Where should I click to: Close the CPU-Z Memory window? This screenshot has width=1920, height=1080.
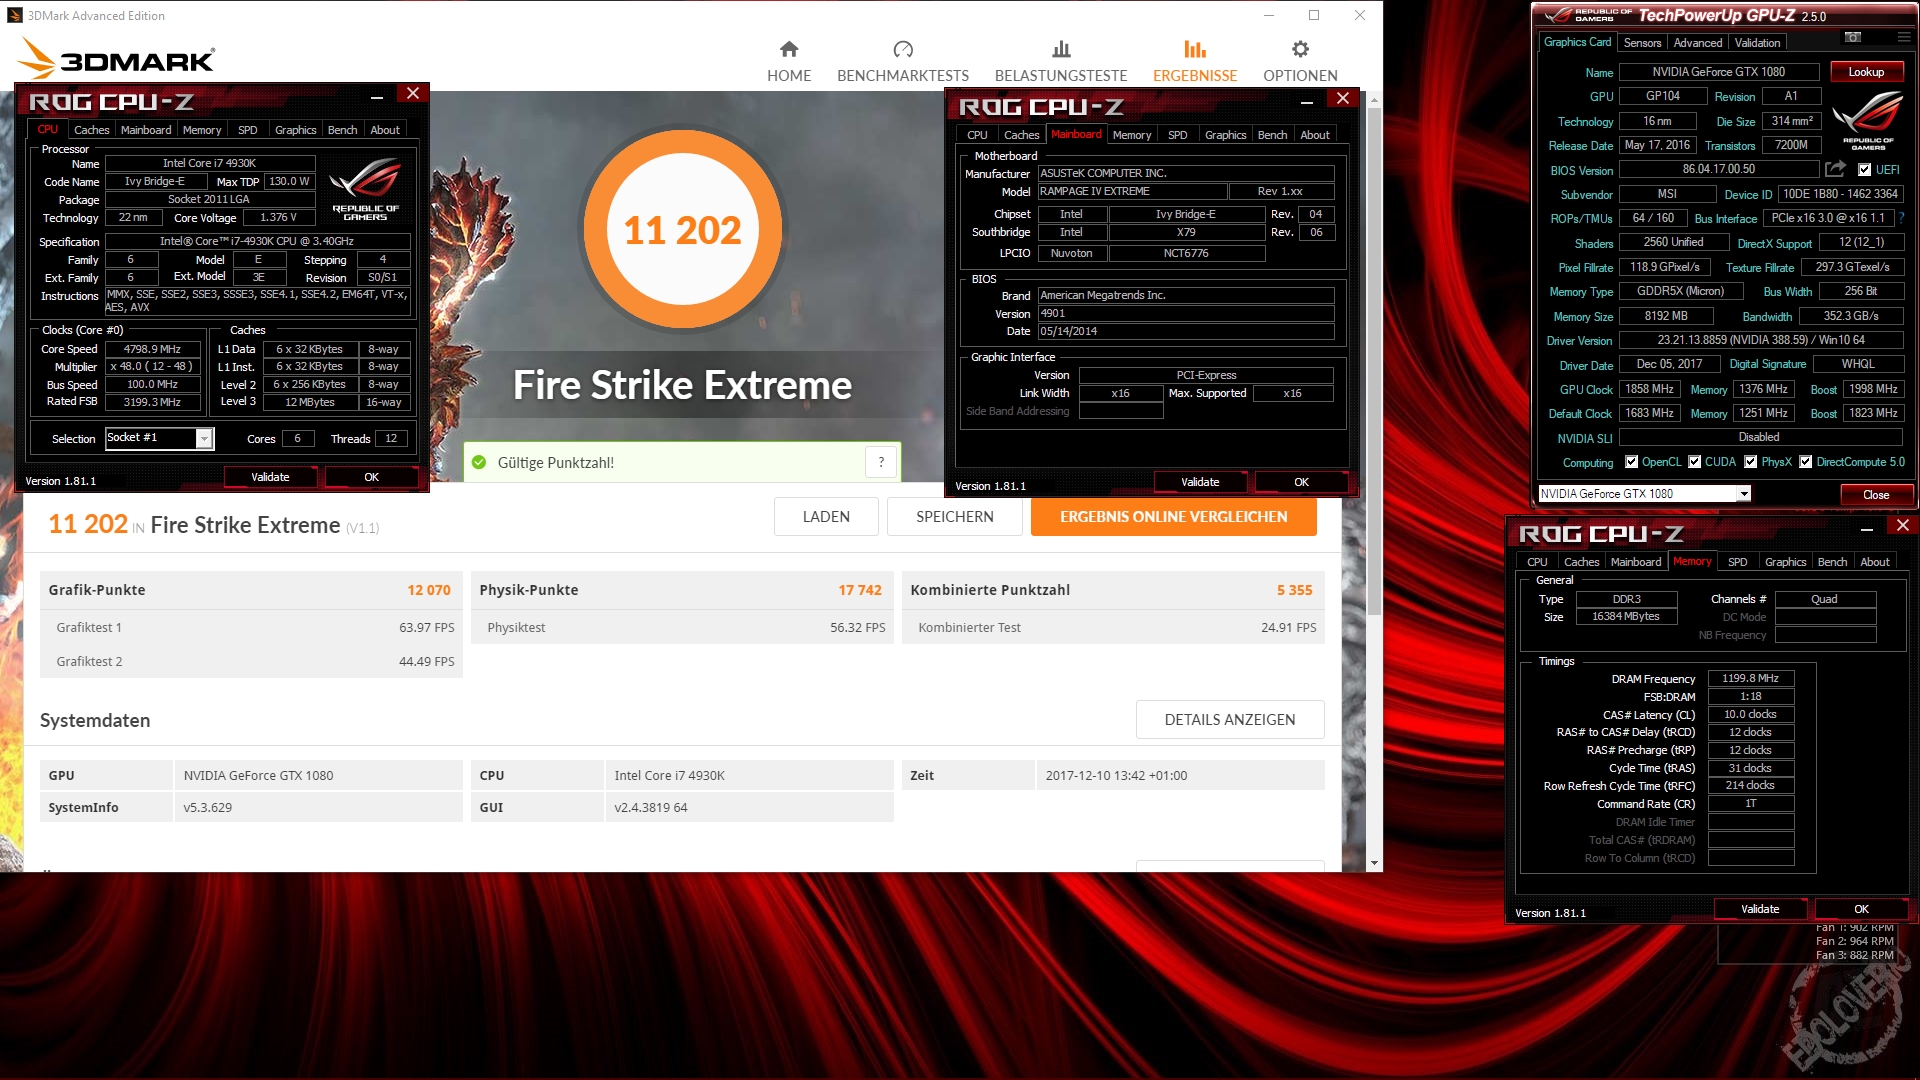click(x=1903, y=525)
